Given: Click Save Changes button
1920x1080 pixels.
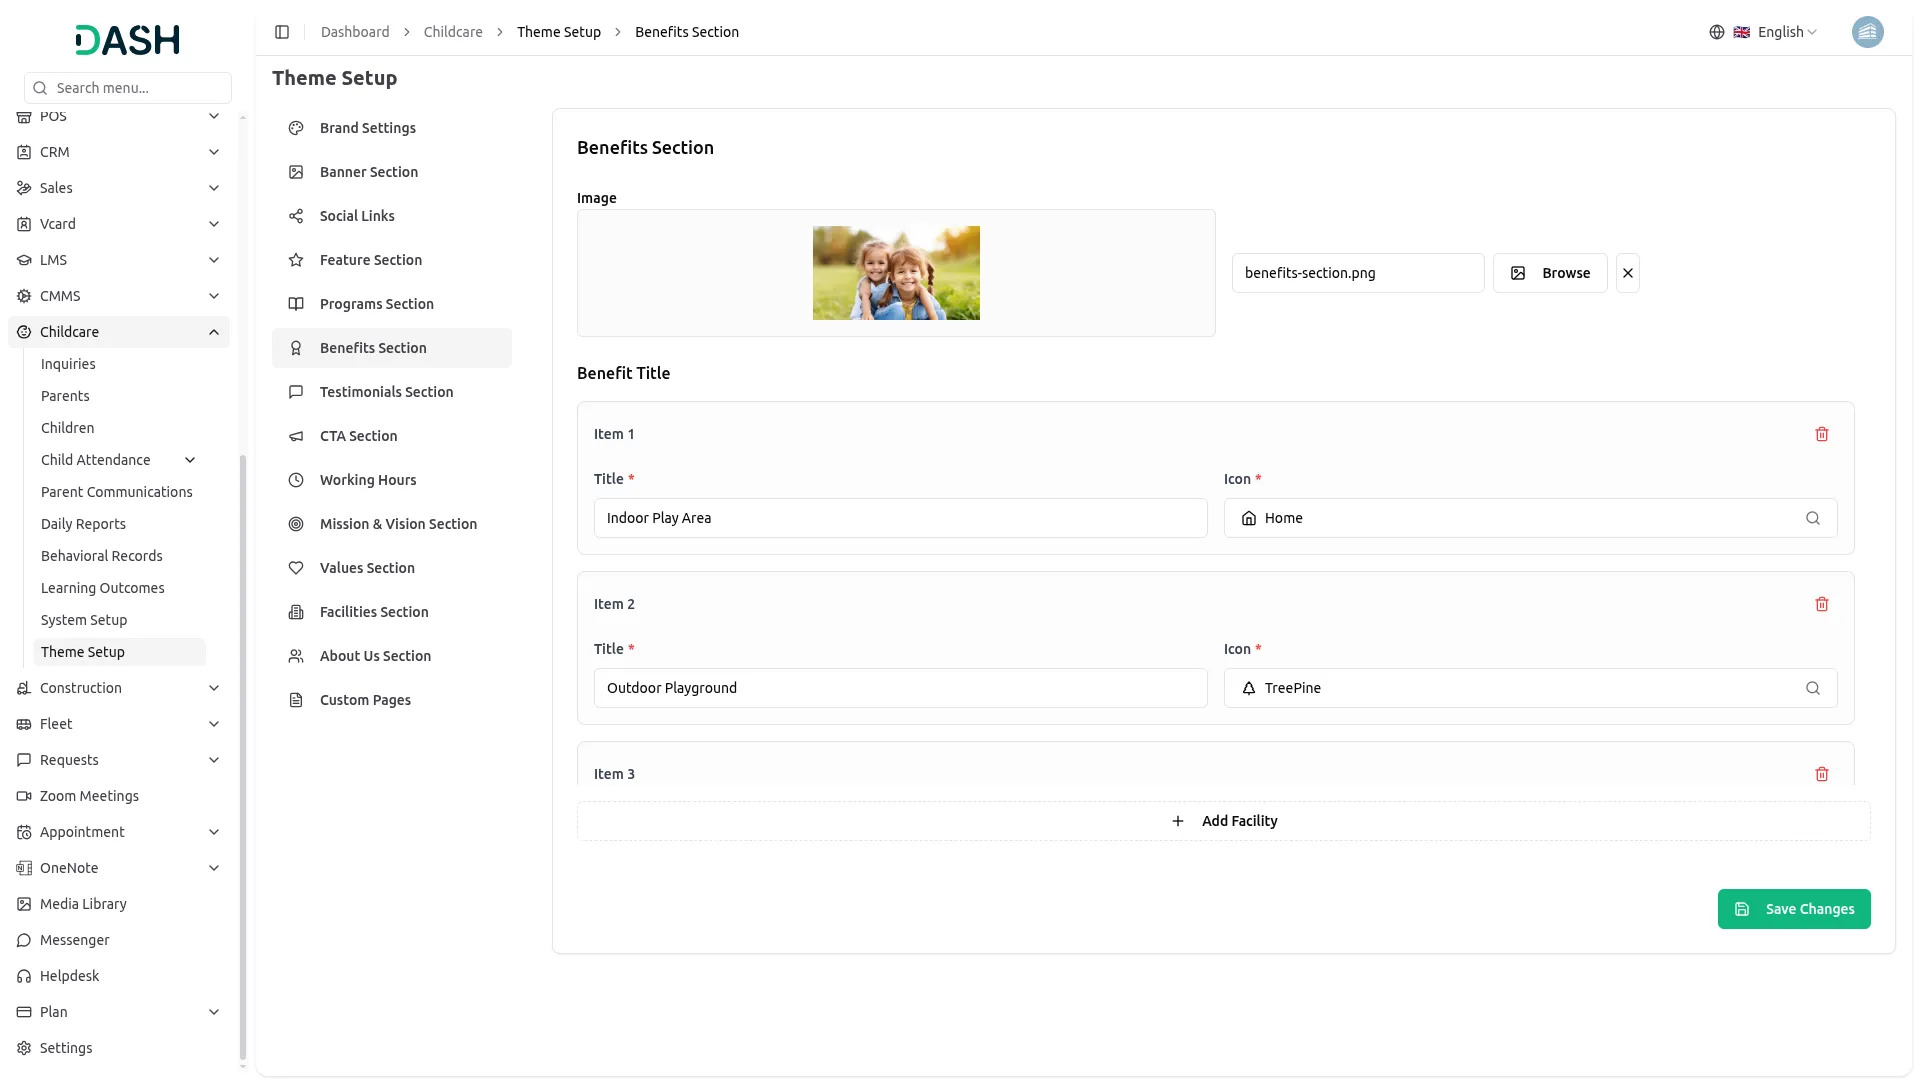Looking at the screenshot, I should point(1793,909).
